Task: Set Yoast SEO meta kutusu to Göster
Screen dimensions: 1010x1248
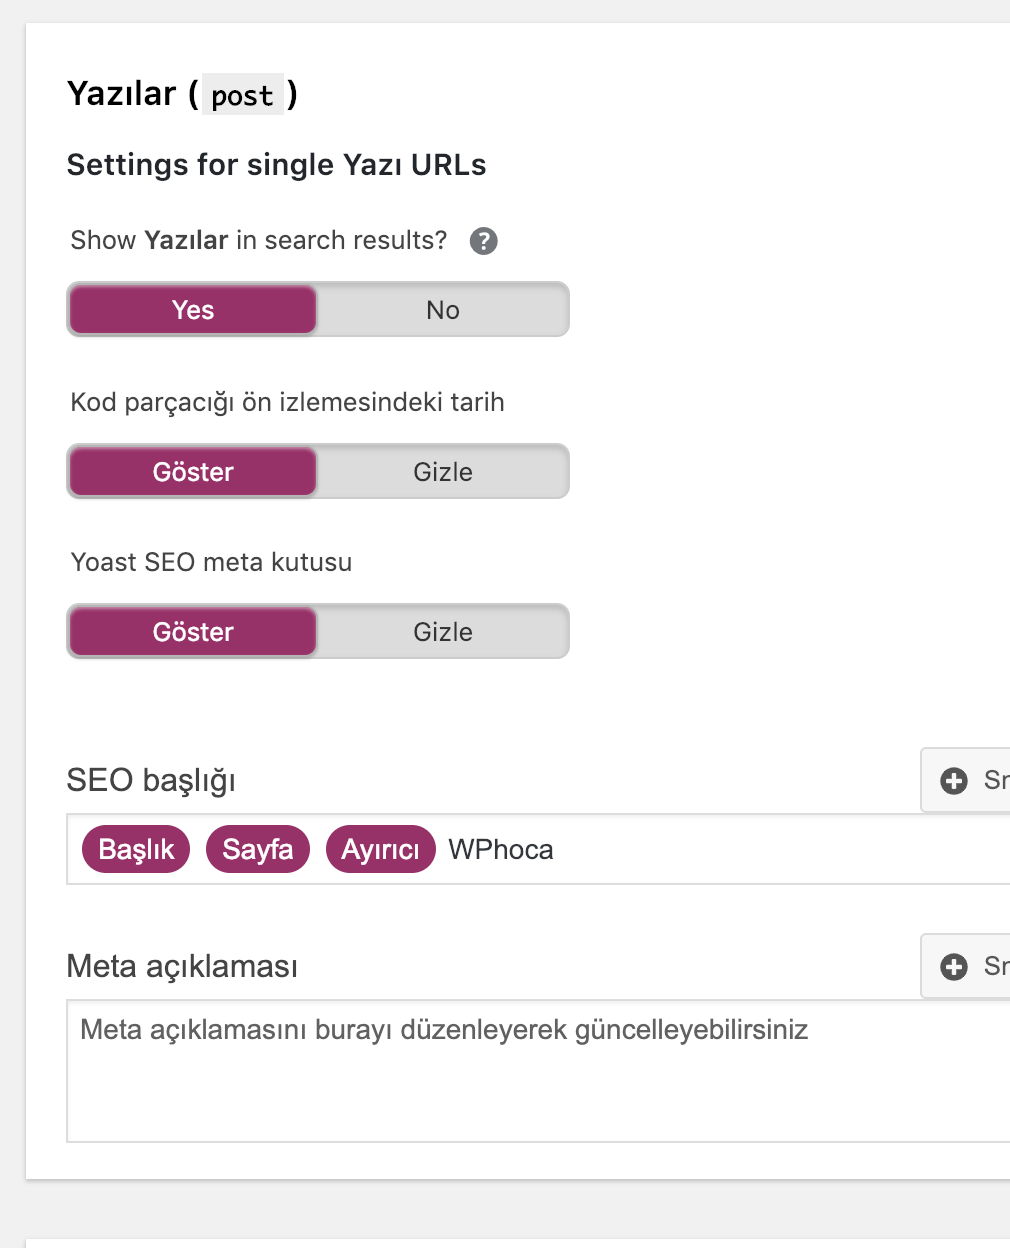Action: coord(193,632)
